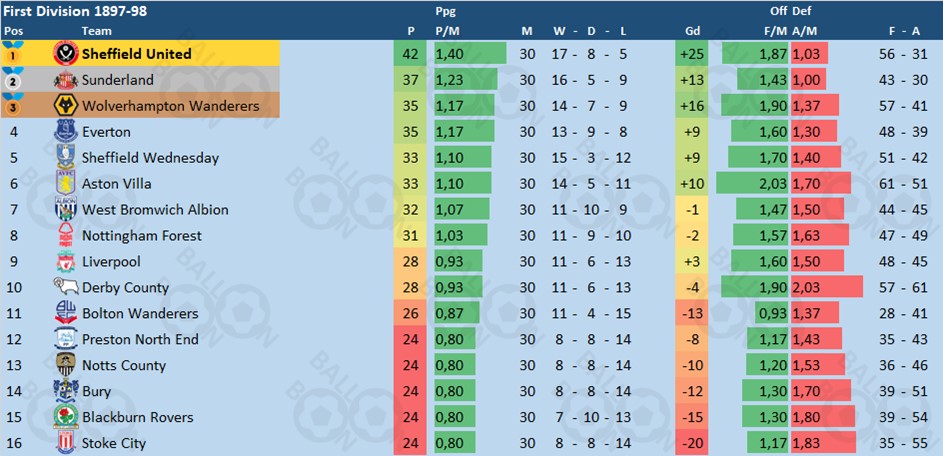Click the Sheffield United club crest

(66, 54)
